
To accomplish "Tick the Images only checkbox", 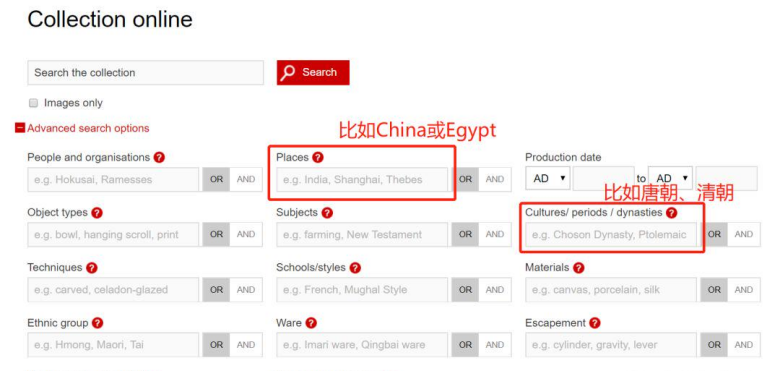I will pos(34,103).
